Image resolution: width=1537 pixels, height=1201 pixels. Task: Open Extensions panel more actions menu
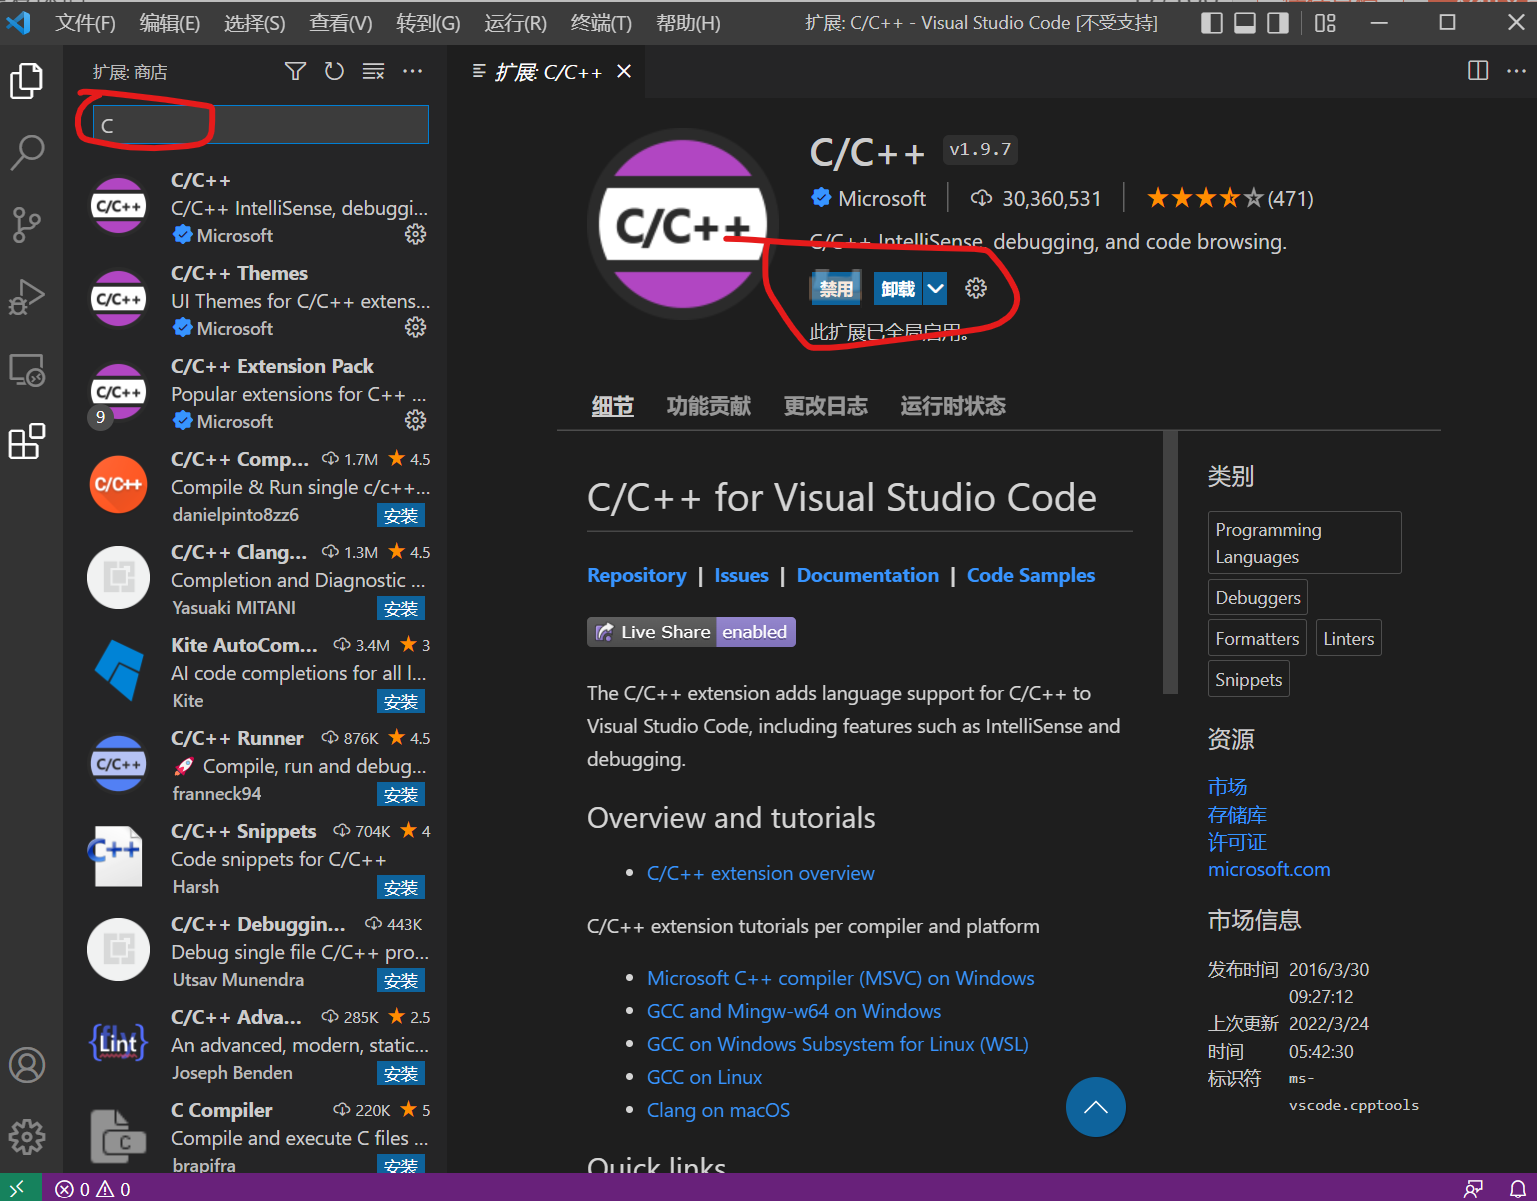(x=412, y=71)
